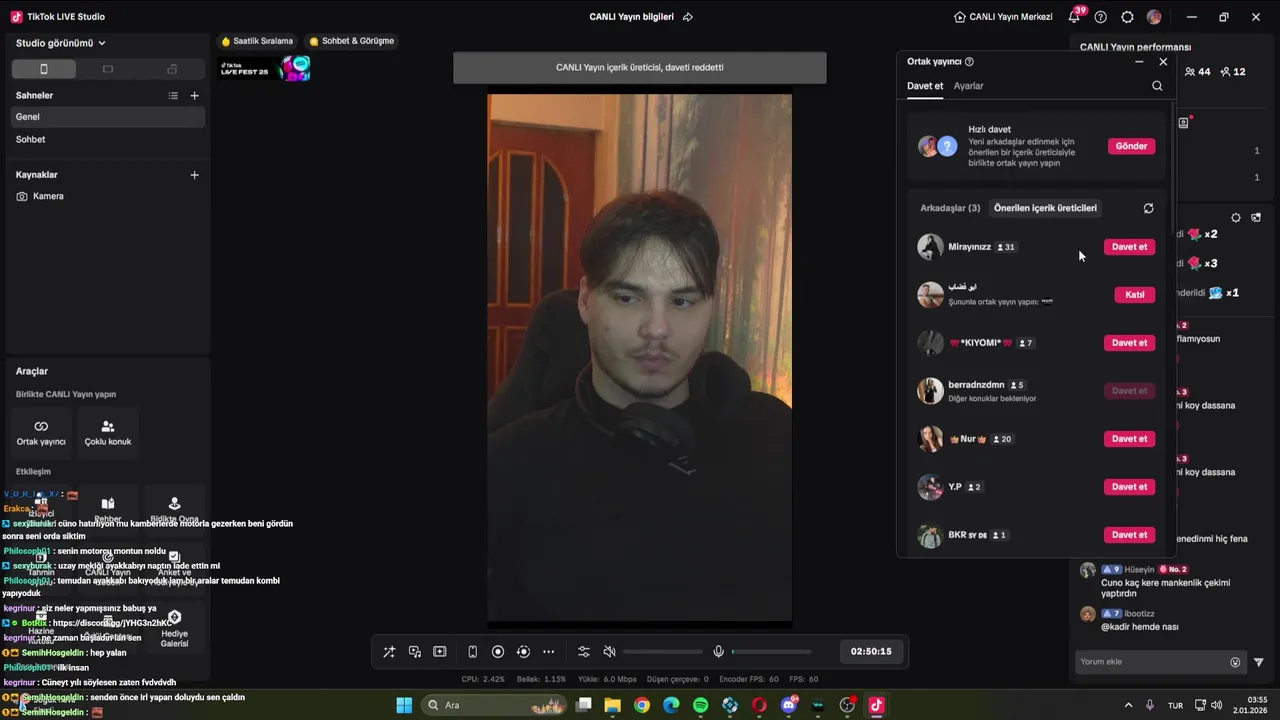Open the media and music icon in bottom toolbar
This screenshot has height=720, width=1280.
415,652
